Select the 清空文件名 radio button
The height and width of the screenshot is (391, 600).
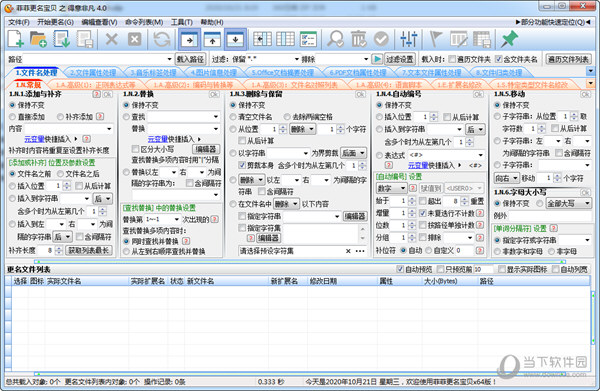pyautogui.click(x=233, y=117)
